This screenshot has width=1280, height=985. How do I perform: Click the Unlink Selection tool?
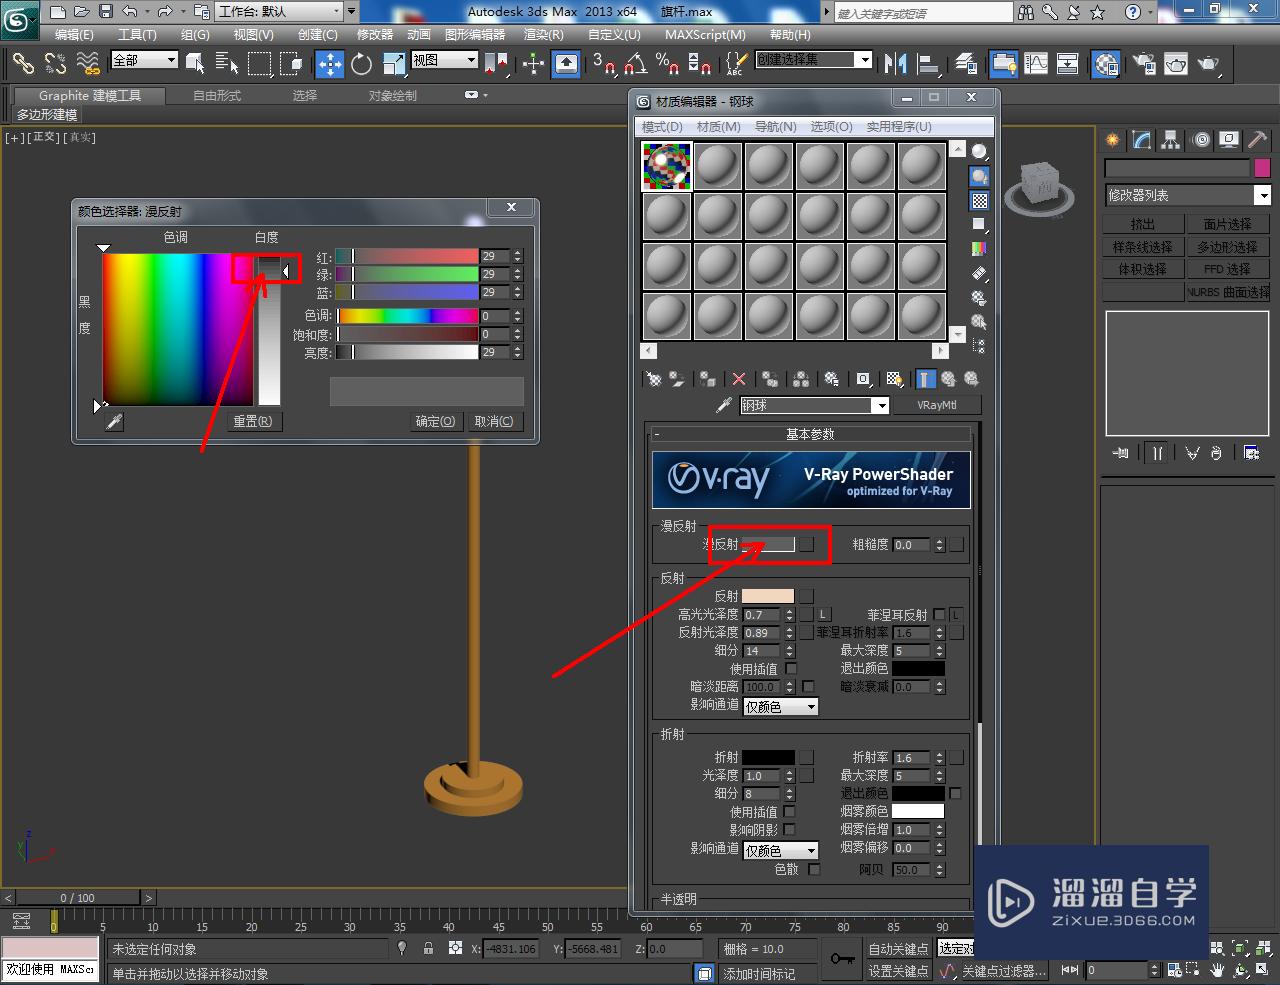(55, 64)
